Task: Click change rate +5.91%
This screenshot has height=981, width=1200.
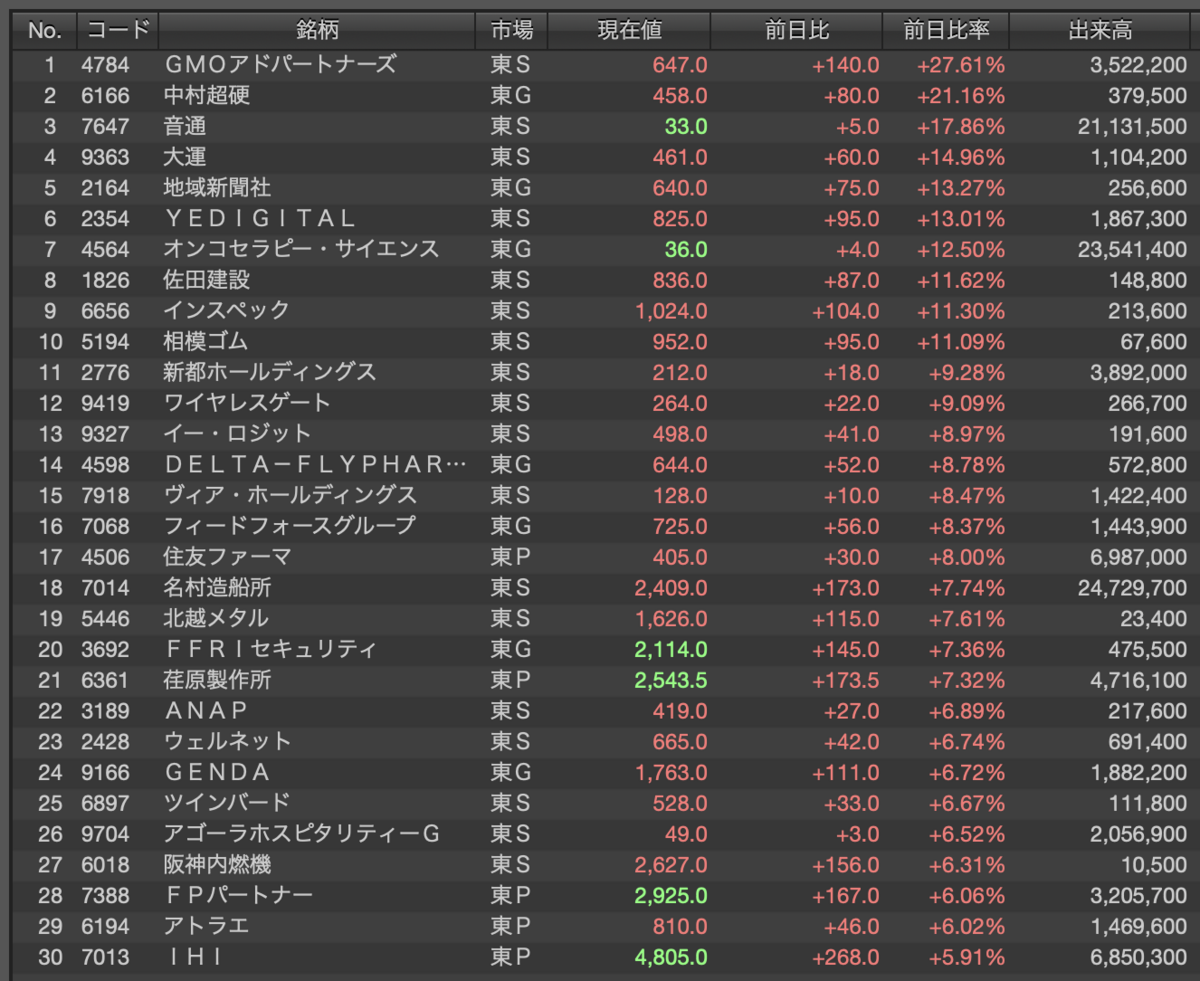Action: pyautogui.click(x=966, y=957)
